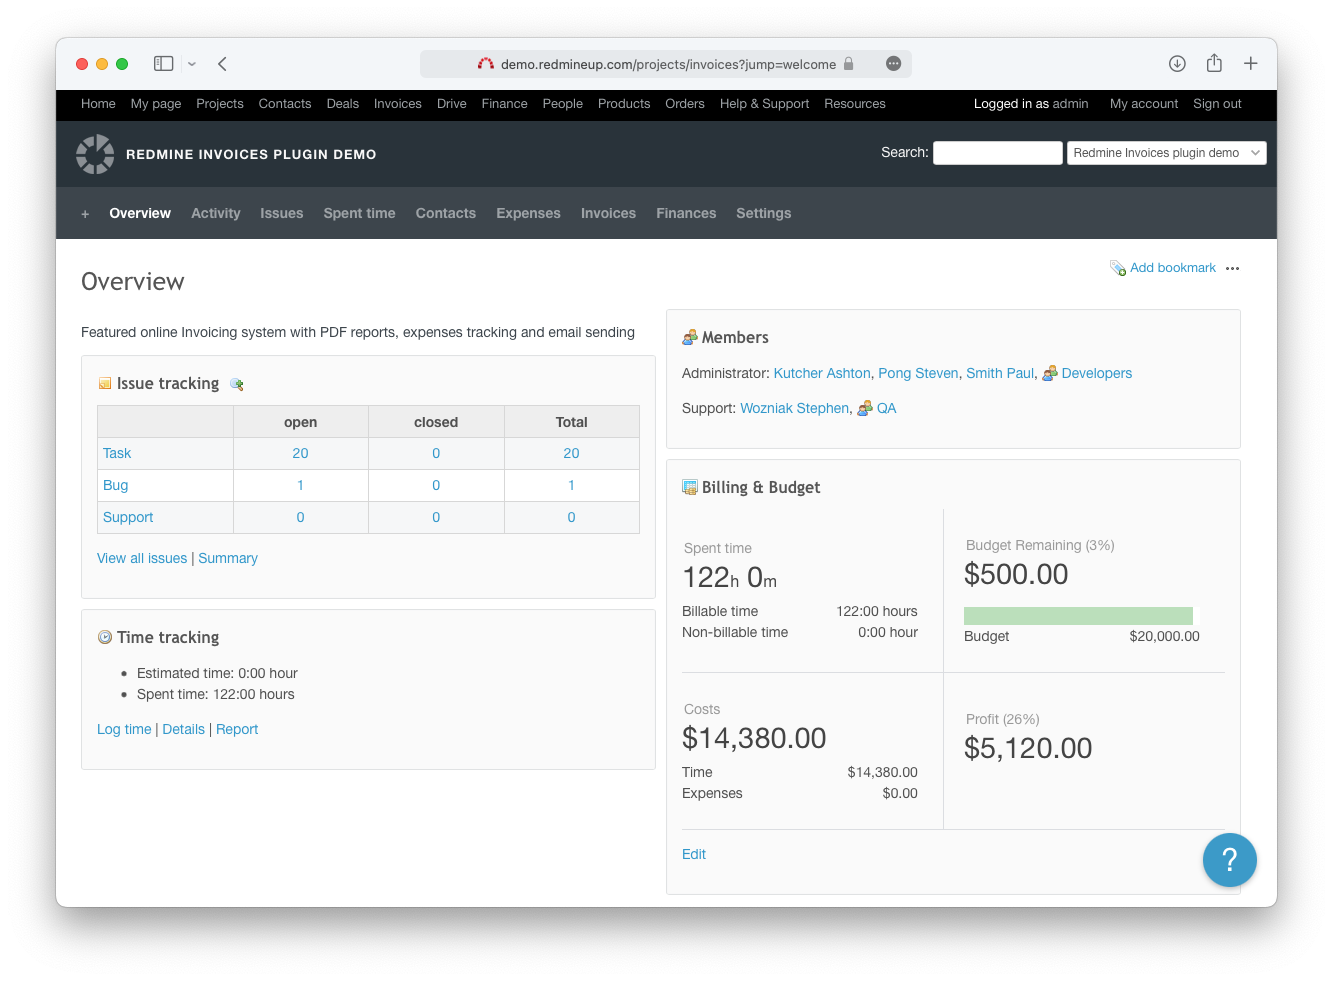This screenshot has width=1333, height=981.
Task: Open the three-dots actions menu near bookmark
Action: [1232, 268]
